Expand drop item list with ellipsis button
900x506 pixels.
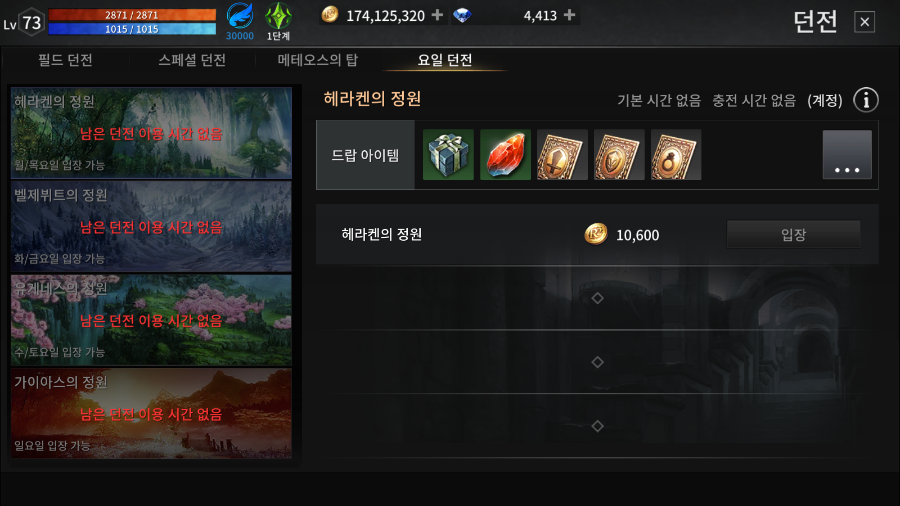point(847,155)
